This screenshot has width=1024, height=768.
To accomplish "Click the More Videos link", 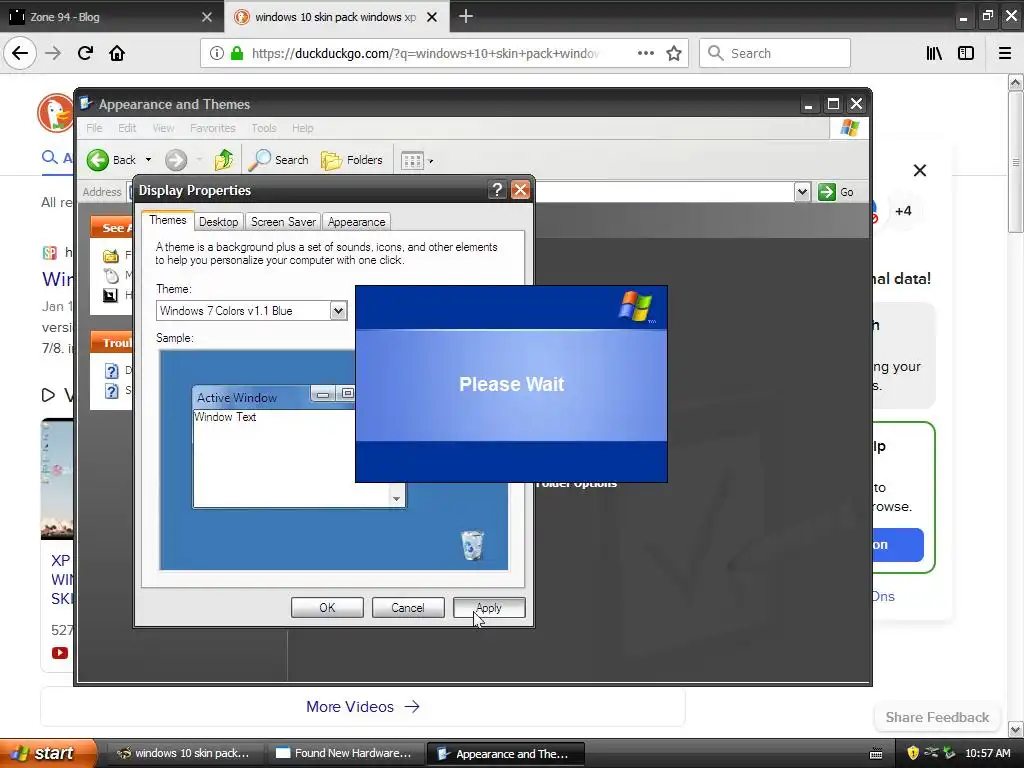I will coord(362,707).
